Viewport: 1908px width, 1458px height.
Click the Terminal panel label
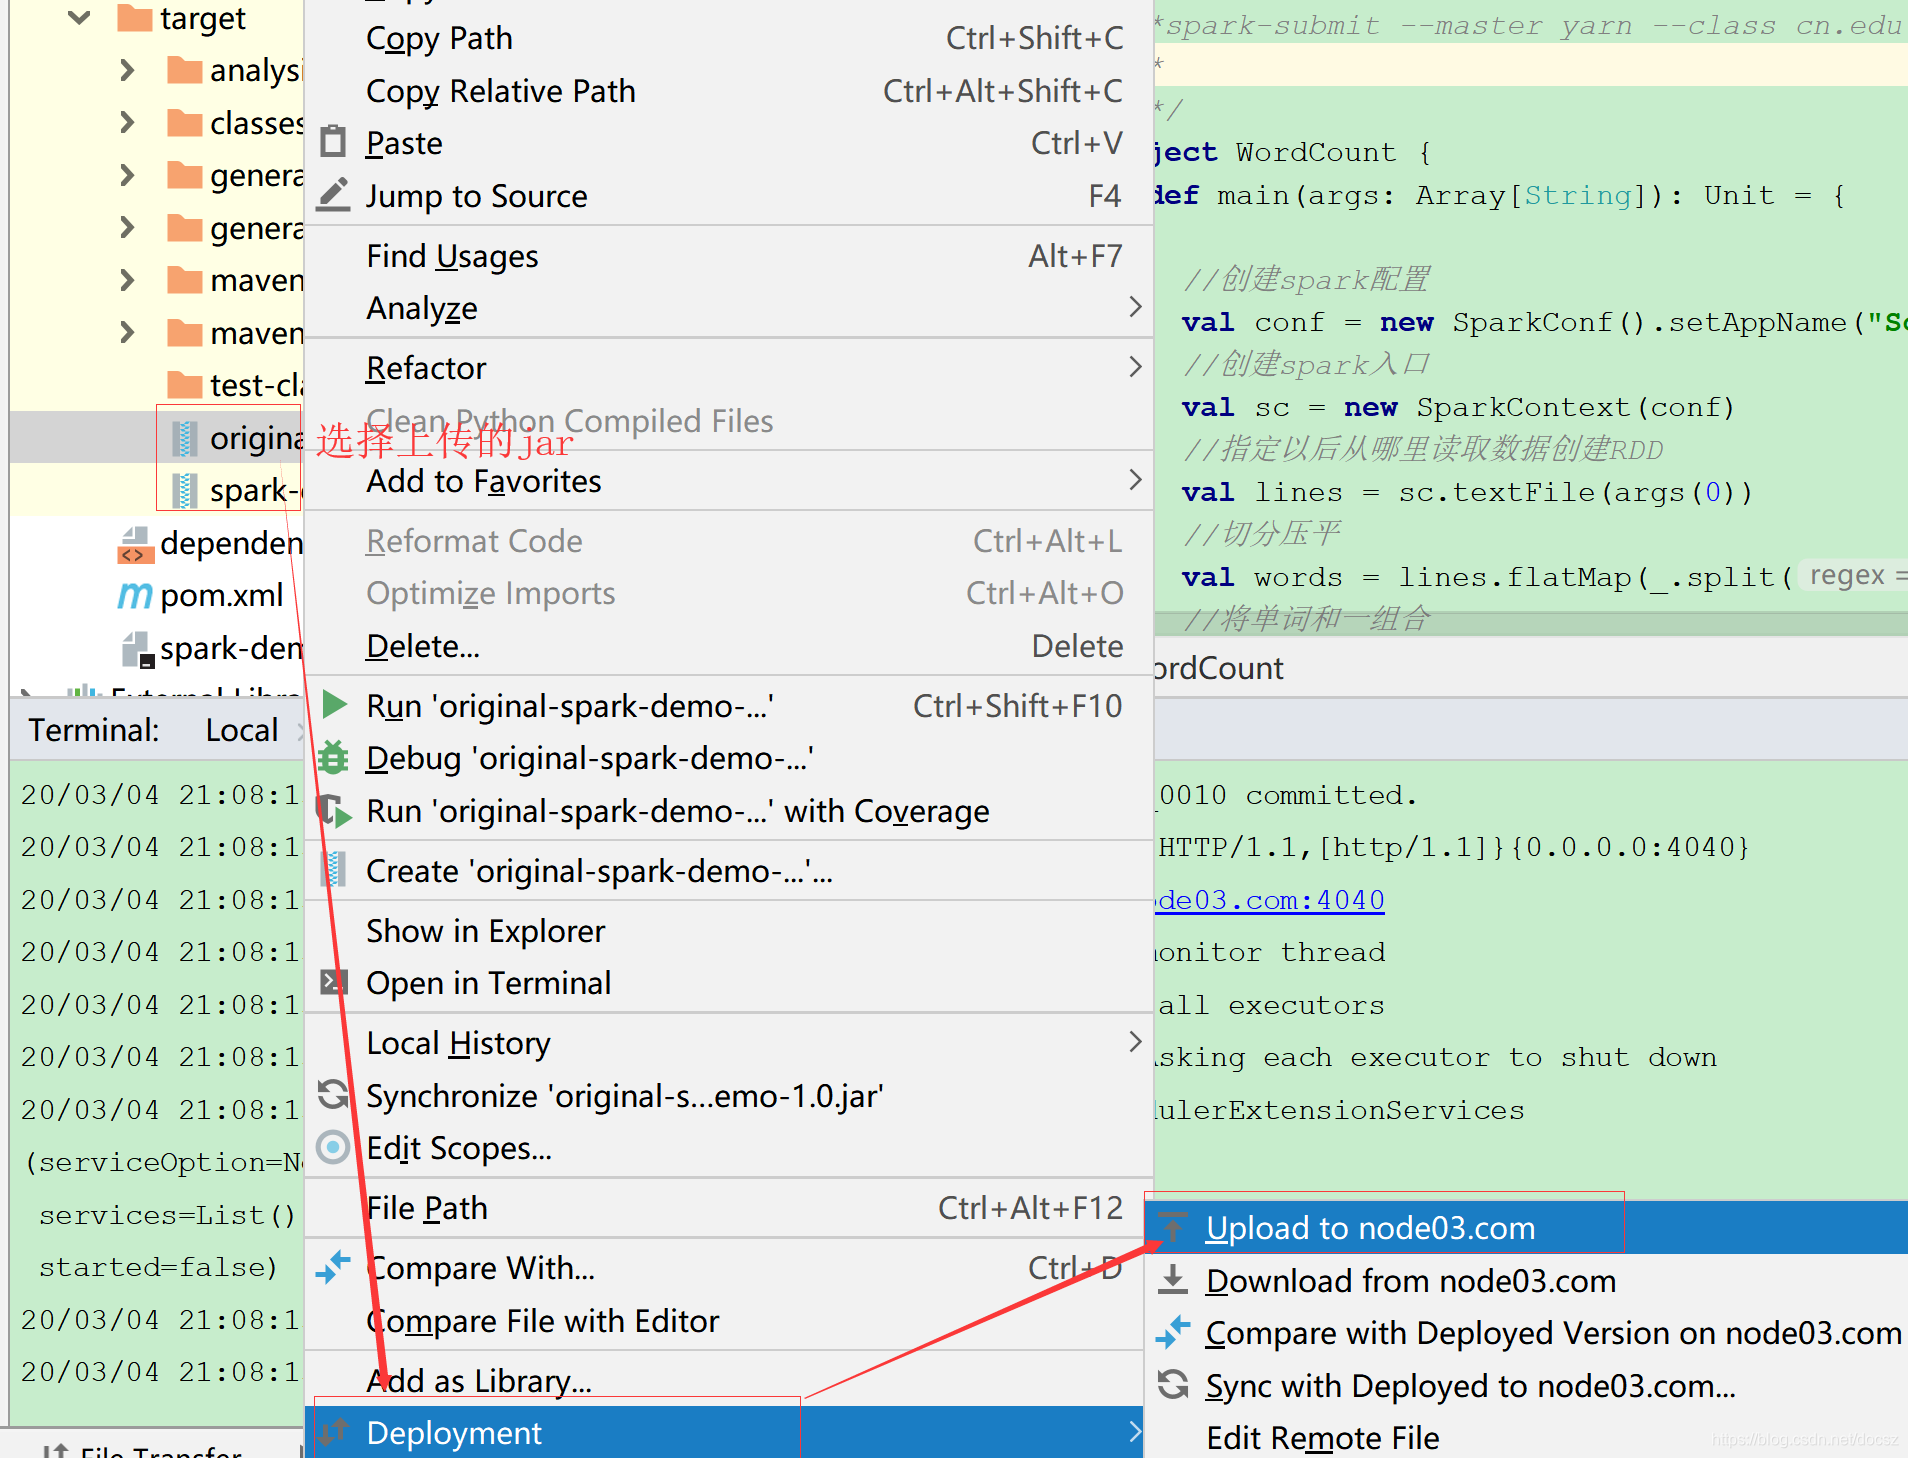pyautogui.click(x=94, y=730)
